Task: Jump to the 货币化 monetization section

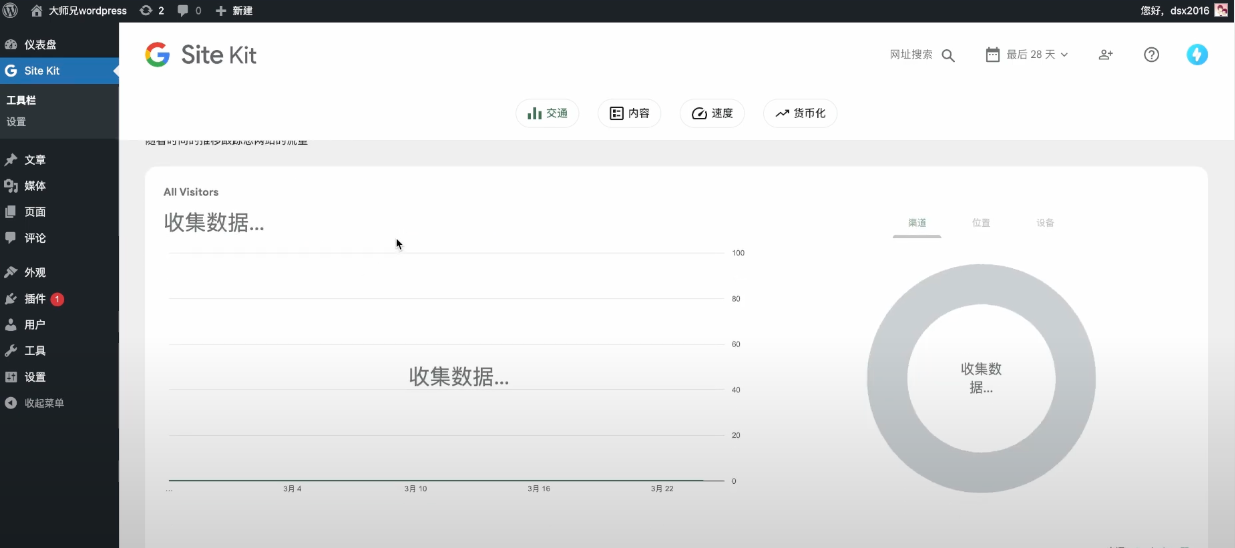Action: coord(800,113)
